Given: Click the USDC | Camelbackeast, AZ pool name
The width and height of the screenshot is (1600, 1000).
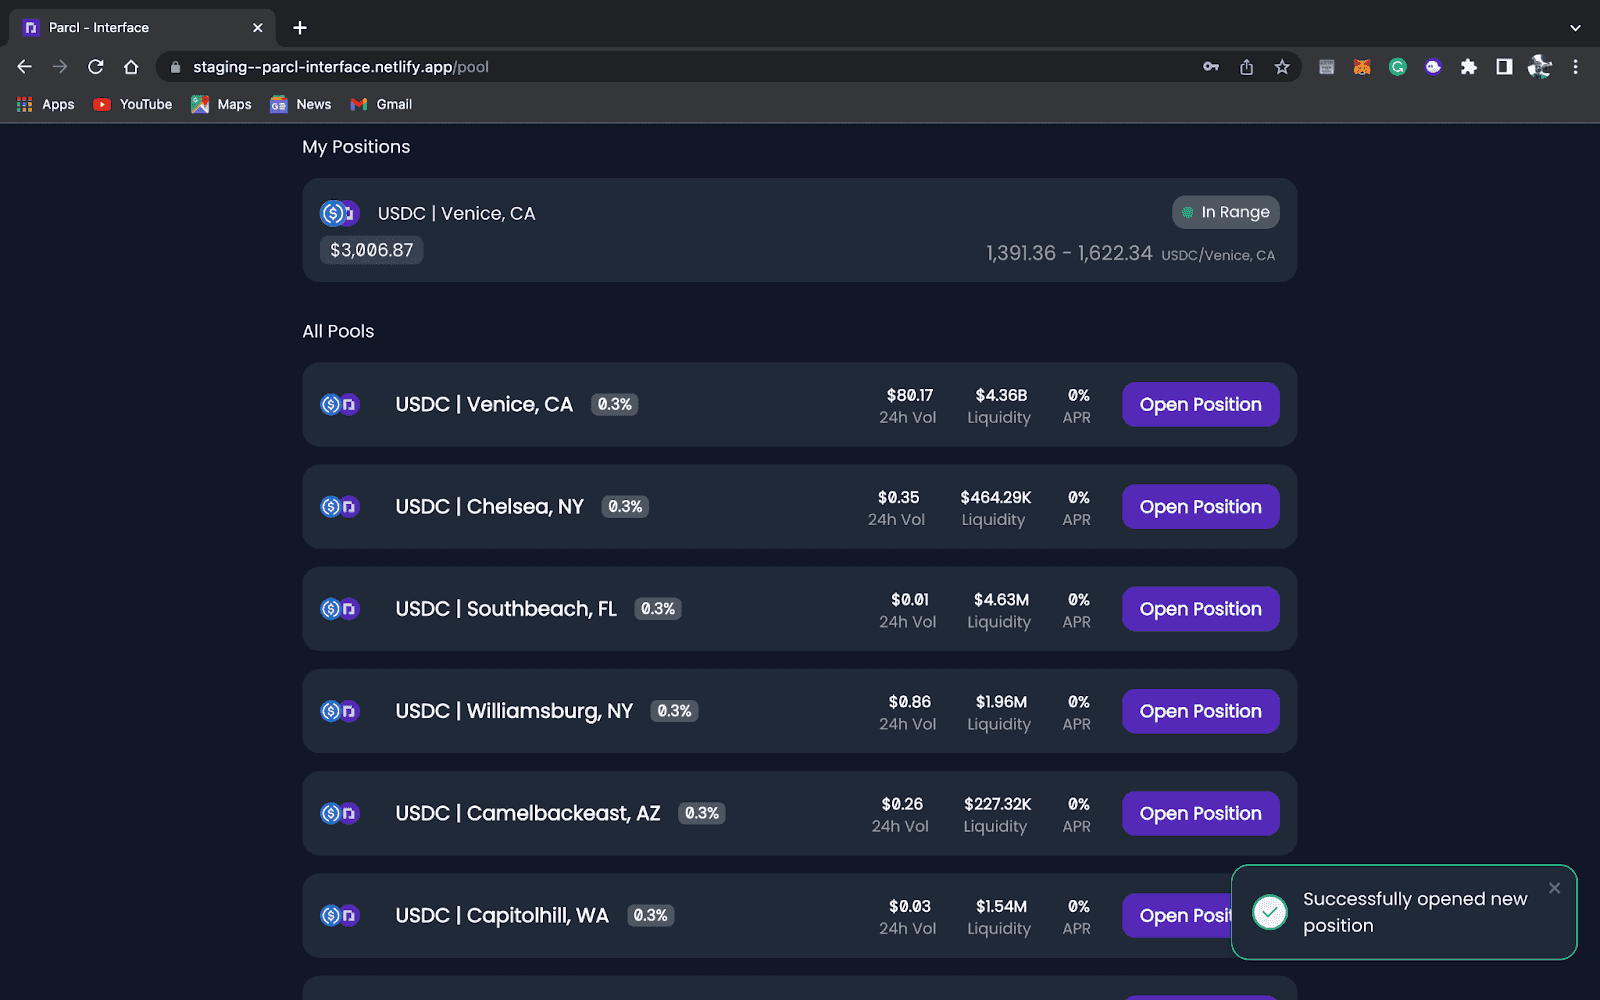Looking at the screenshot, I should (x=528, y=813).
